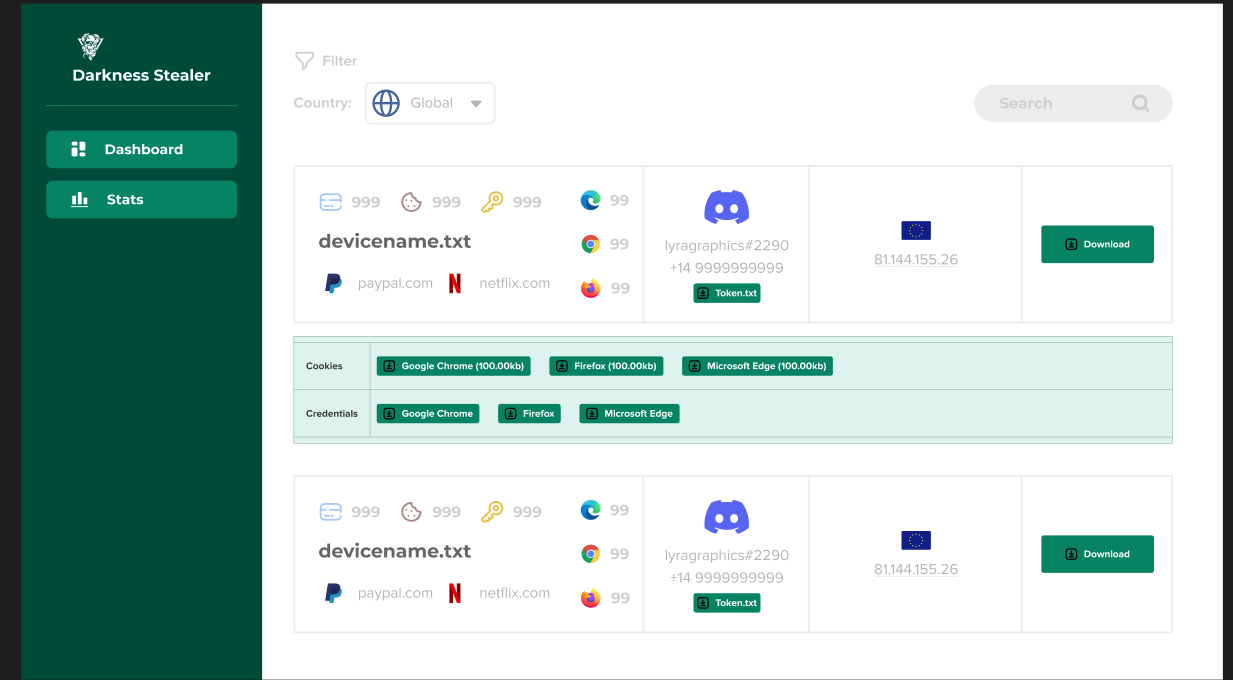Click the Darkness Stealer logo icon
This screenshot has height=680, width=1233.
pyautogui.click(x=91, y=46)
